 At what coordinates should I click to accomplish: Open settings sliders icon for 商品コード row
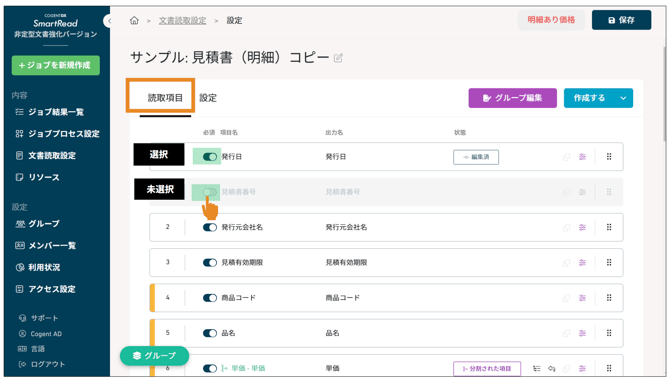(x=582, y=298)
